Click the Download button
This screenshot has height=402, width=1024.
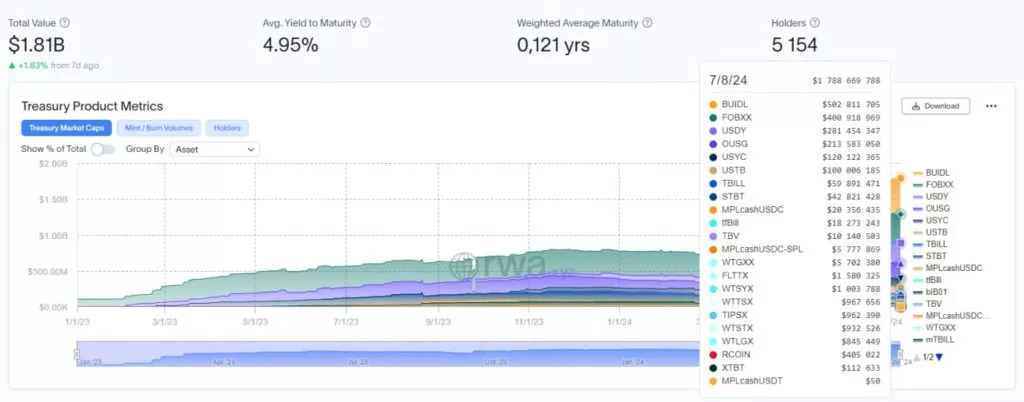pyautogui.click(x=935, y=106)
